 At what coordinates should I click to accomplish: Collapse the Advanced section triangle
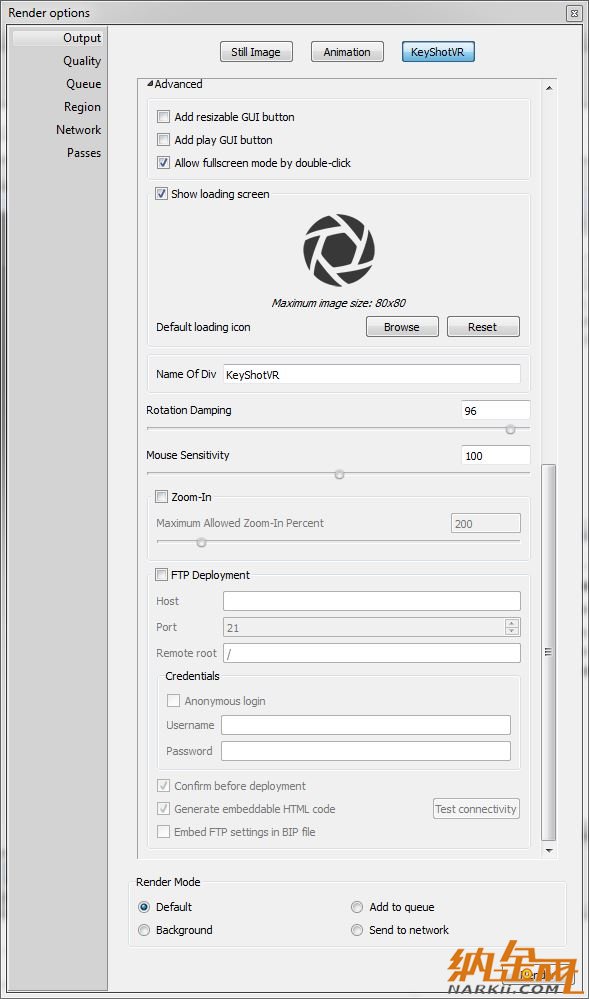point(150,83)
